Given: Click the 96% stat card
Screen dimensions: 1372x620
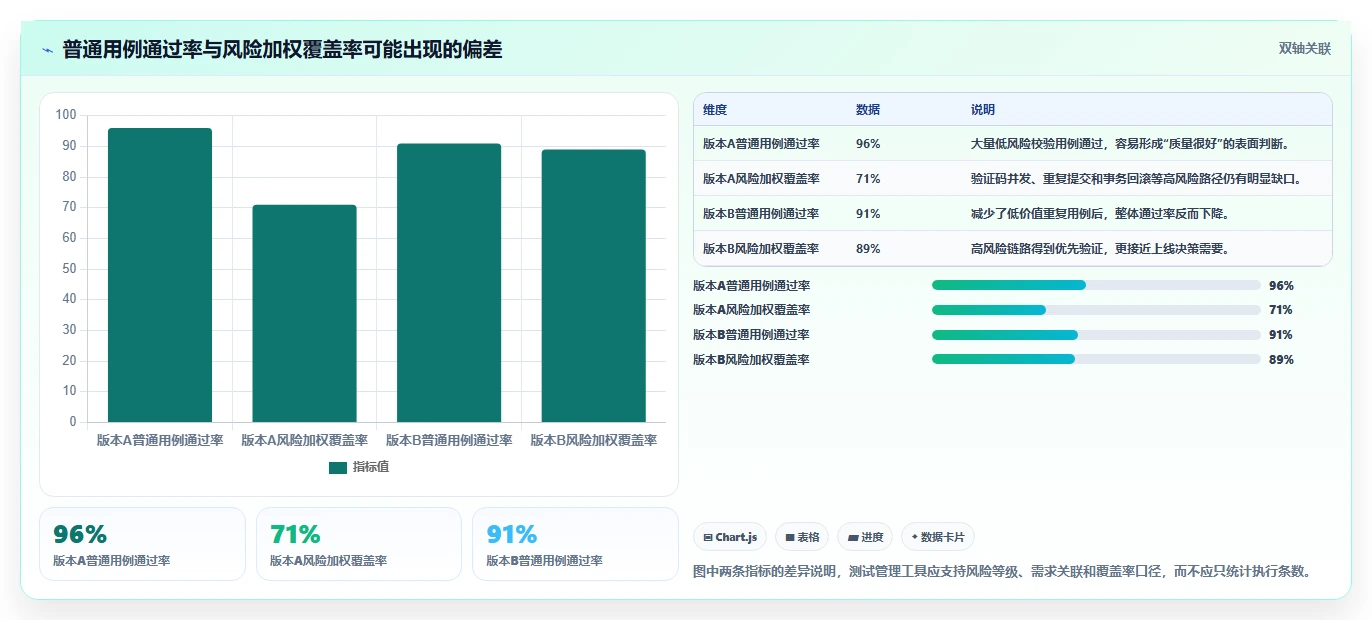Looking at the screenshot, I should 142,544.
